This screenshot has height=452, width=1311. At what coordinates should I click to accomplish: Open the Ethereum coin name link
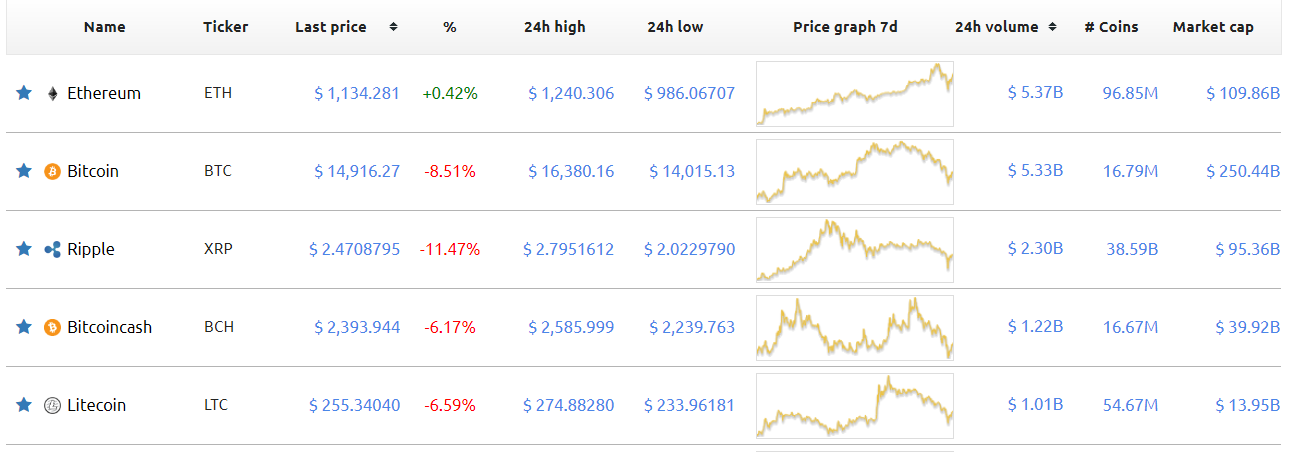pos(104,93)
